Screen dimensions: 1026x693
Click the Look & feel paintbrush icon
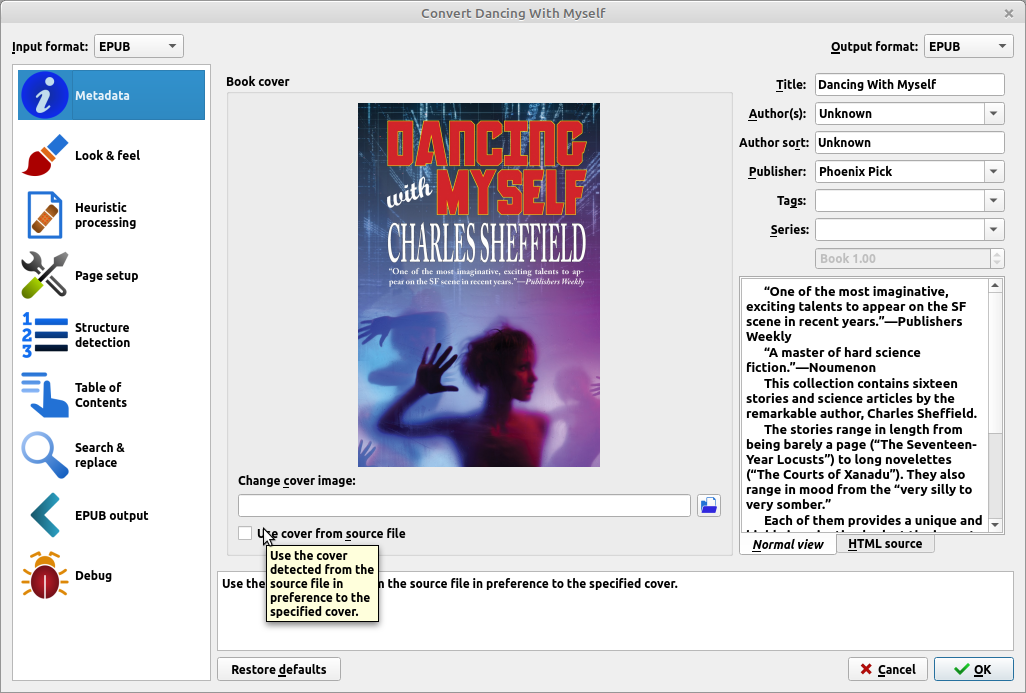44,156
